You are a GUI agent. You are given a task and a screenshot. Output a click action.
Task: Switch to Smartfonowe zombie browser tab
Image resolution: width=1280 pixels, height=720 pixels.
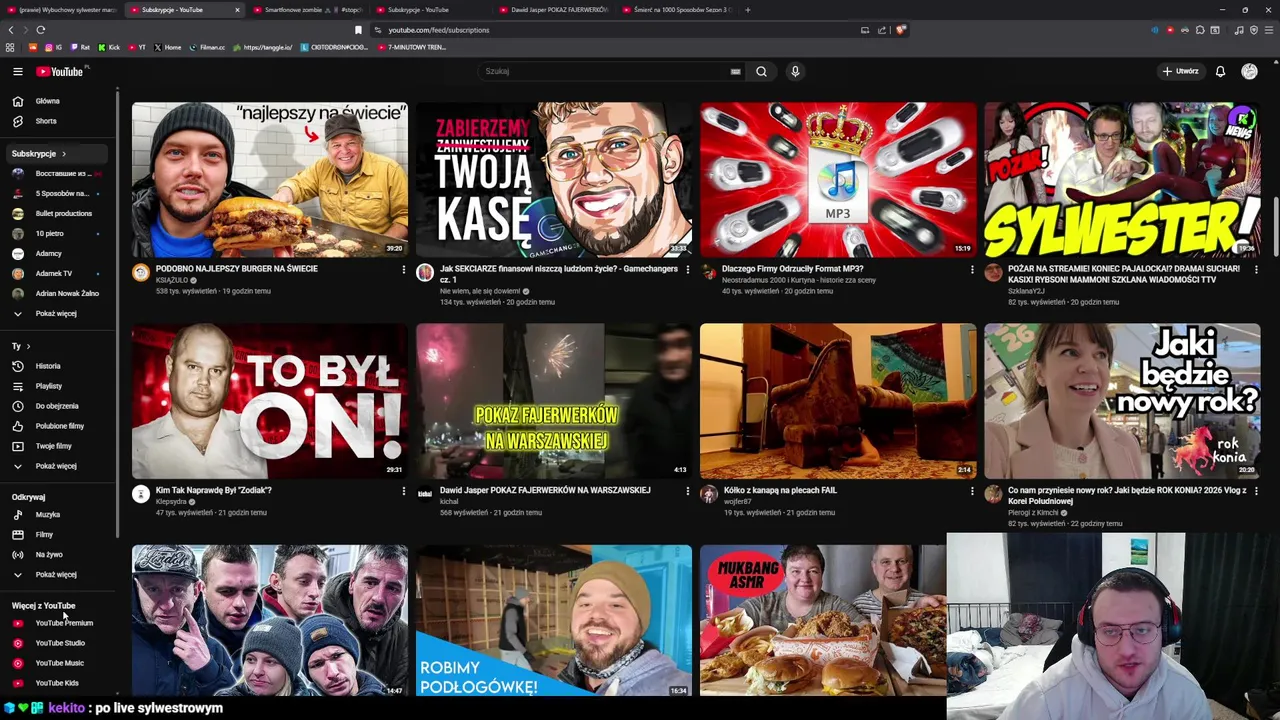pyautogui.click(x=306, y=10)
